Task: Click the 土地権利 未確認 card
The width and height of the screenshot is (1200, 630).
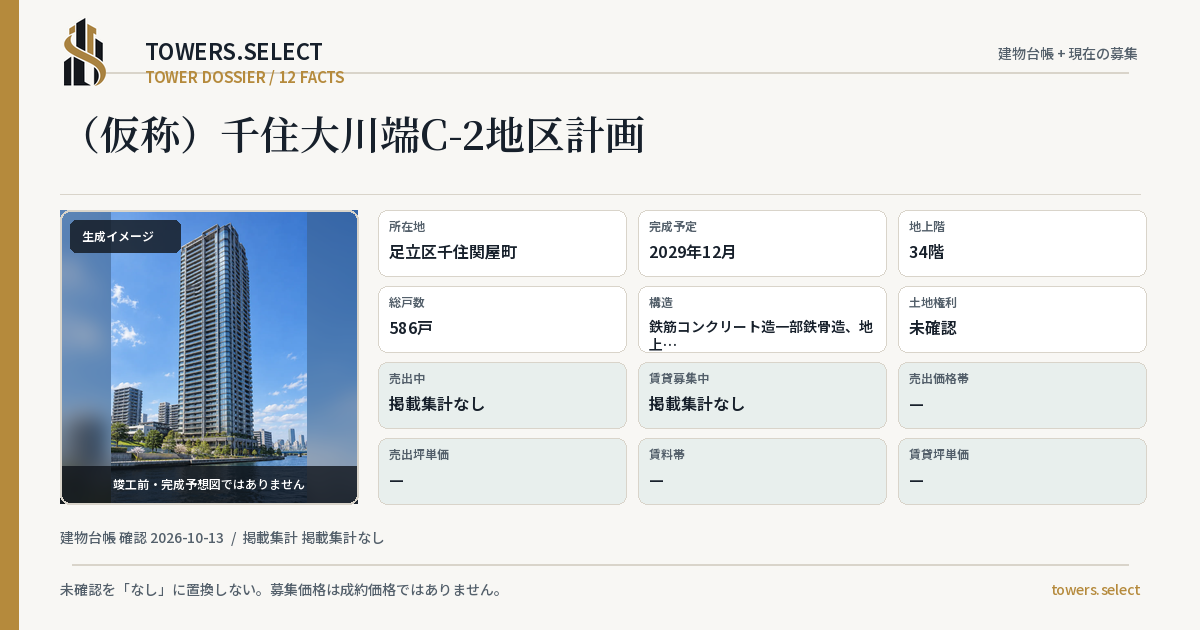Action: 1022,319
